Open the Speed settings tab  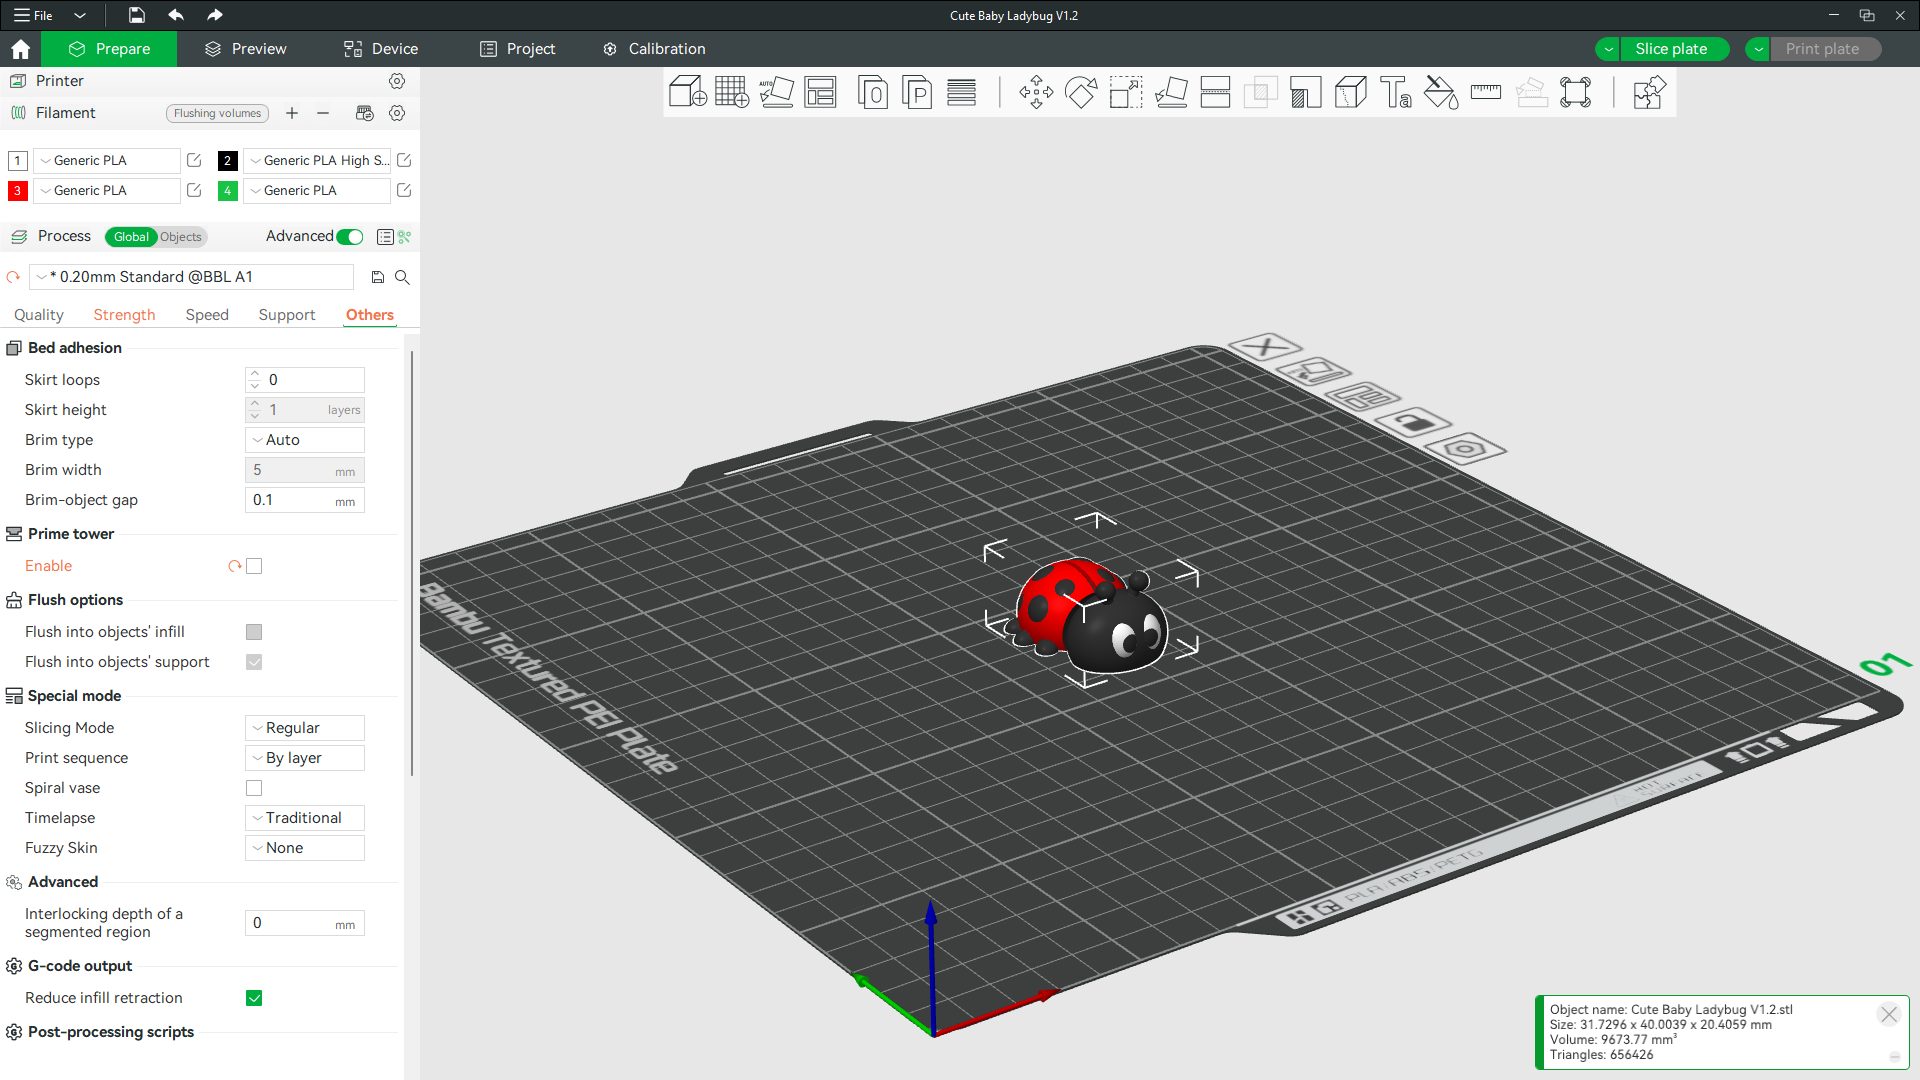[x=207, y=315]
